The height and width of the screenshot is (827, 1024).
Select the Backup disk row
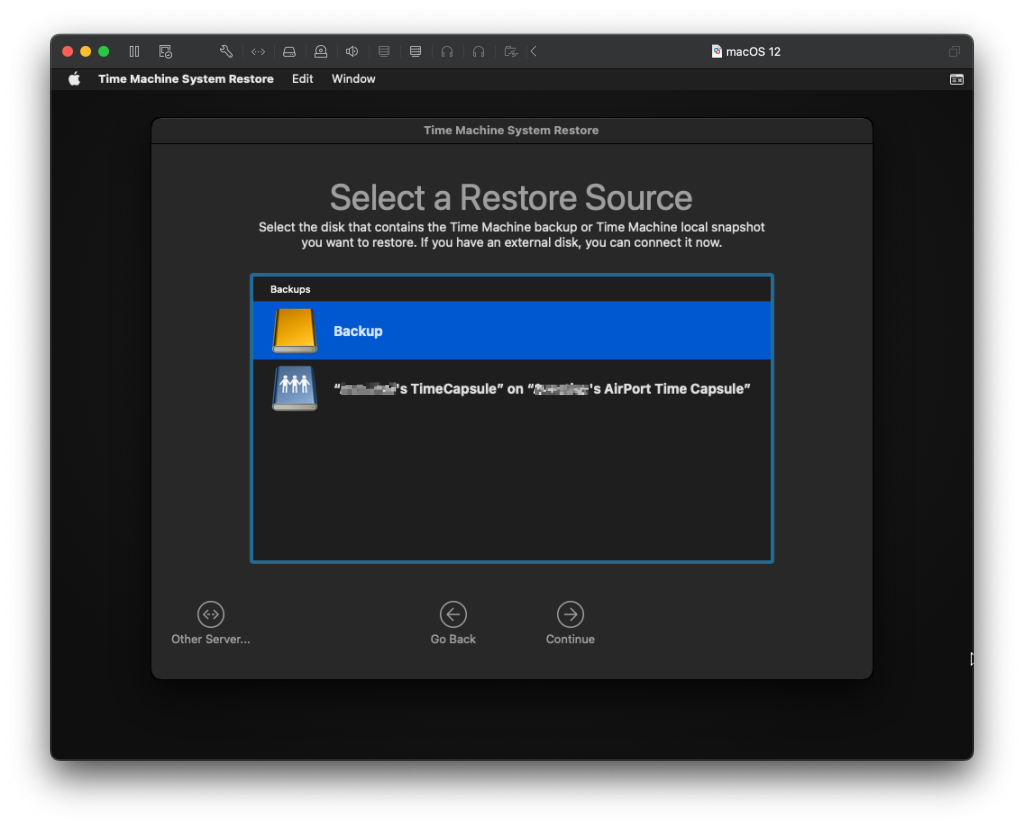[512, 331]
